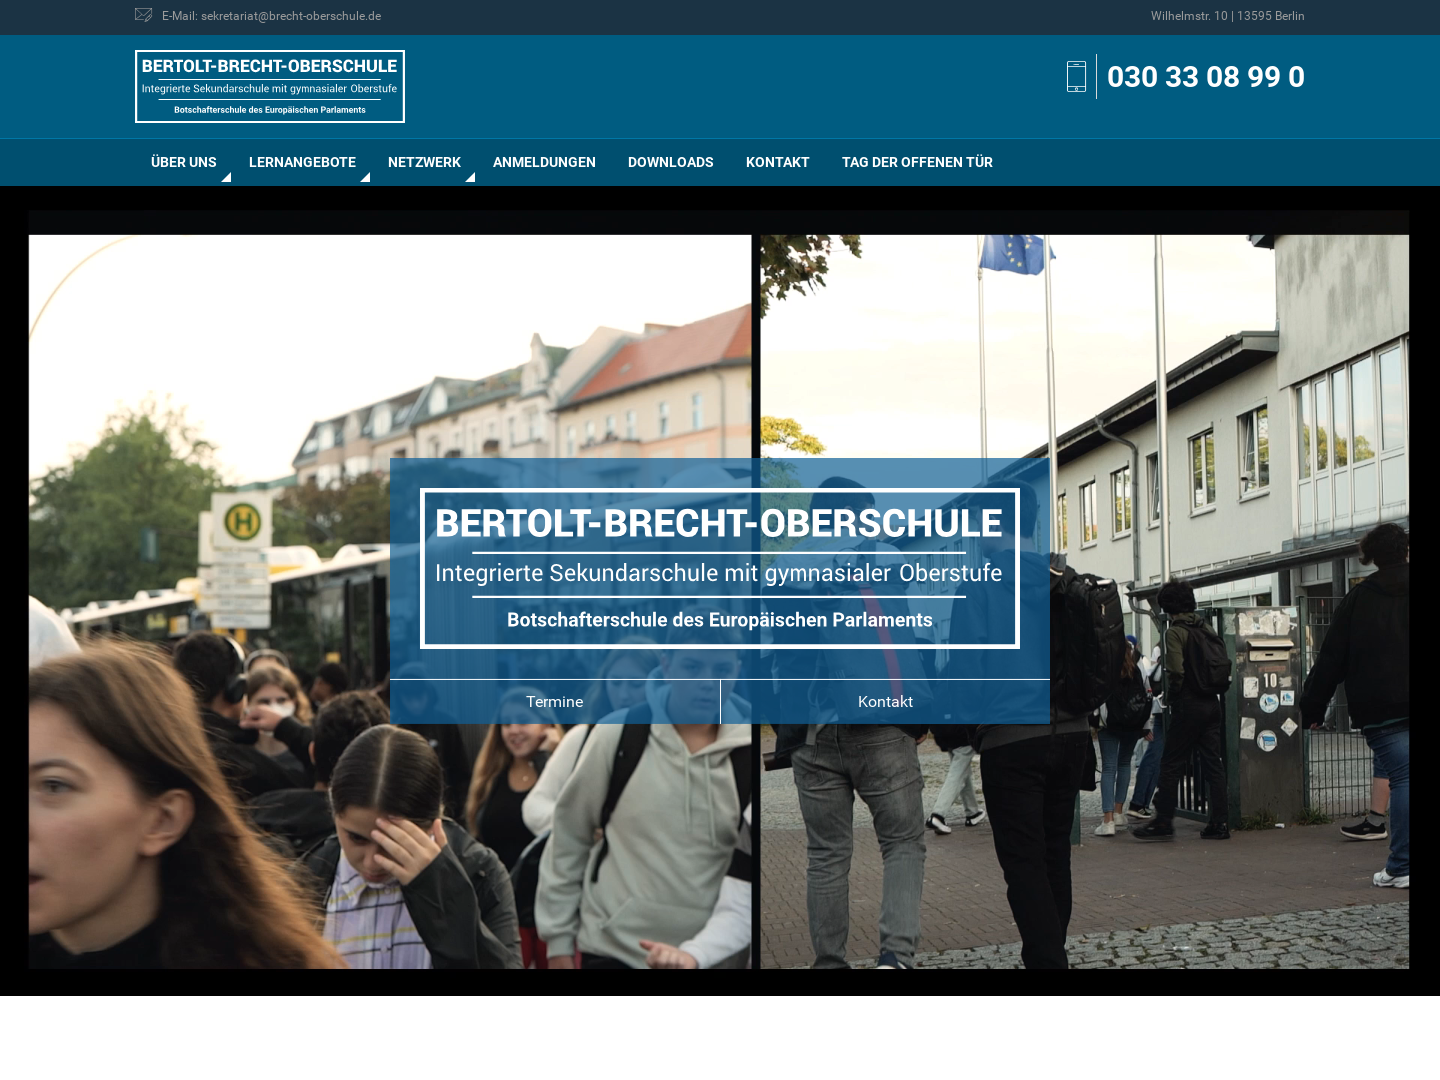The height and width of the screenshot is (1080, 1440).
Task: Click the Kontakt button on hero banner
Action: point(885,702)
